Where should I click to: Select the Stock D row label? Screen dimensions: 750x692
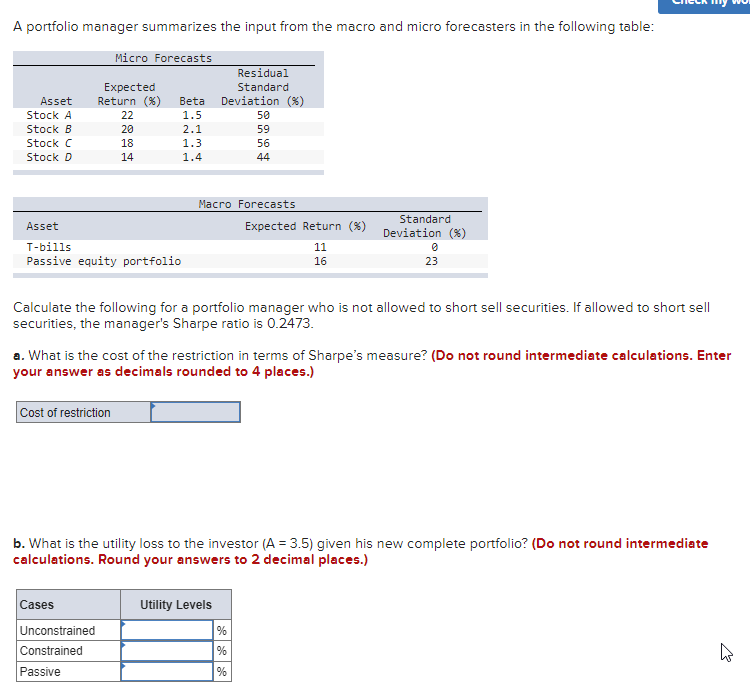tap(49, 157)
